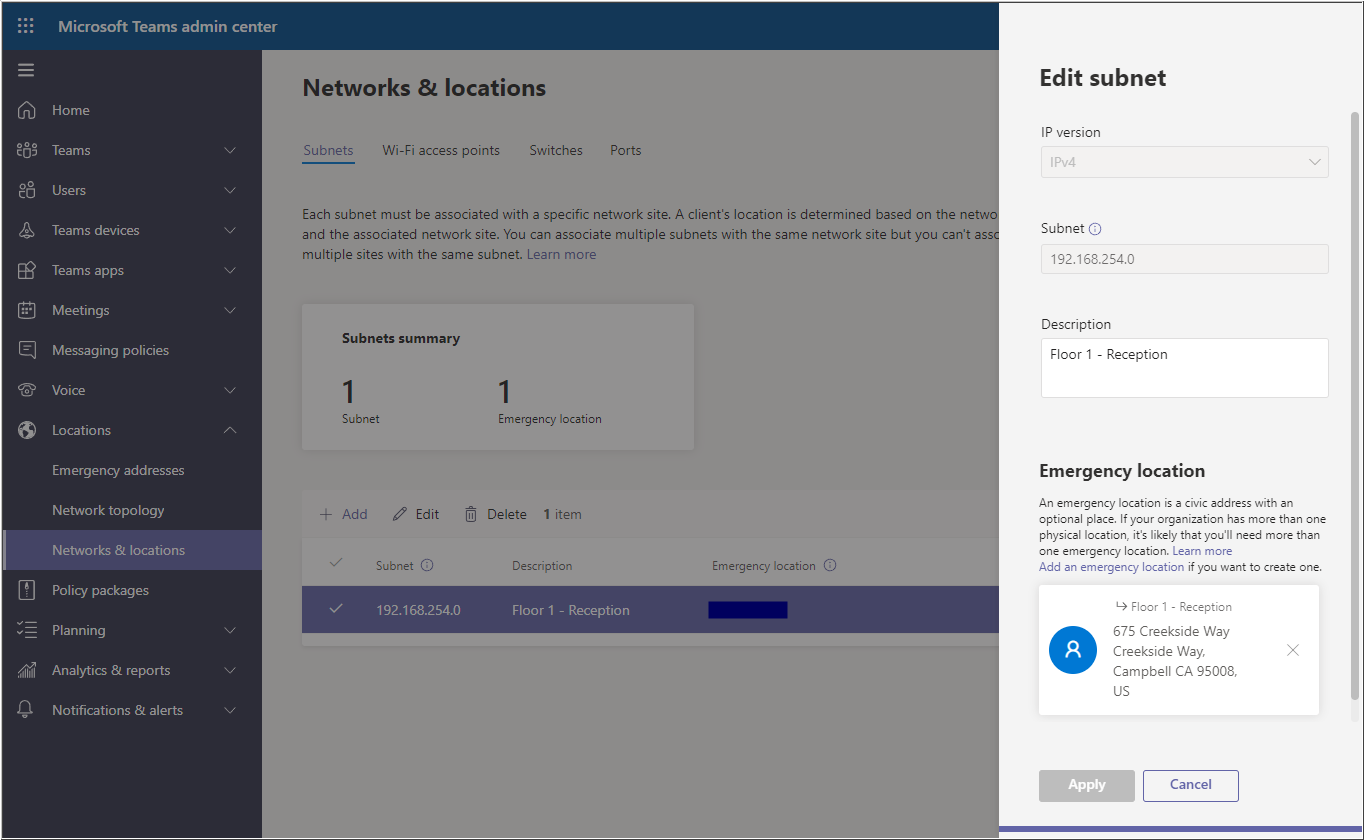Click the Messaging policies icon
1364x840 pixels.
pyautogui.click(x=27, y=350)
